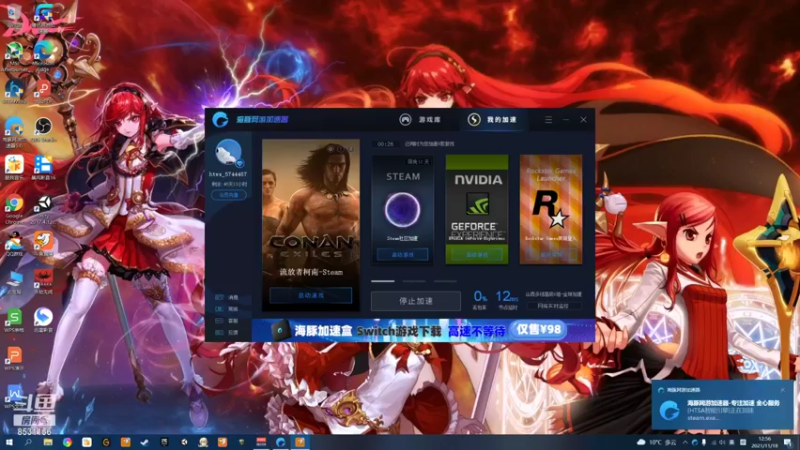
Task: Start the Rockstar Launcher card button
Action: 551,254
